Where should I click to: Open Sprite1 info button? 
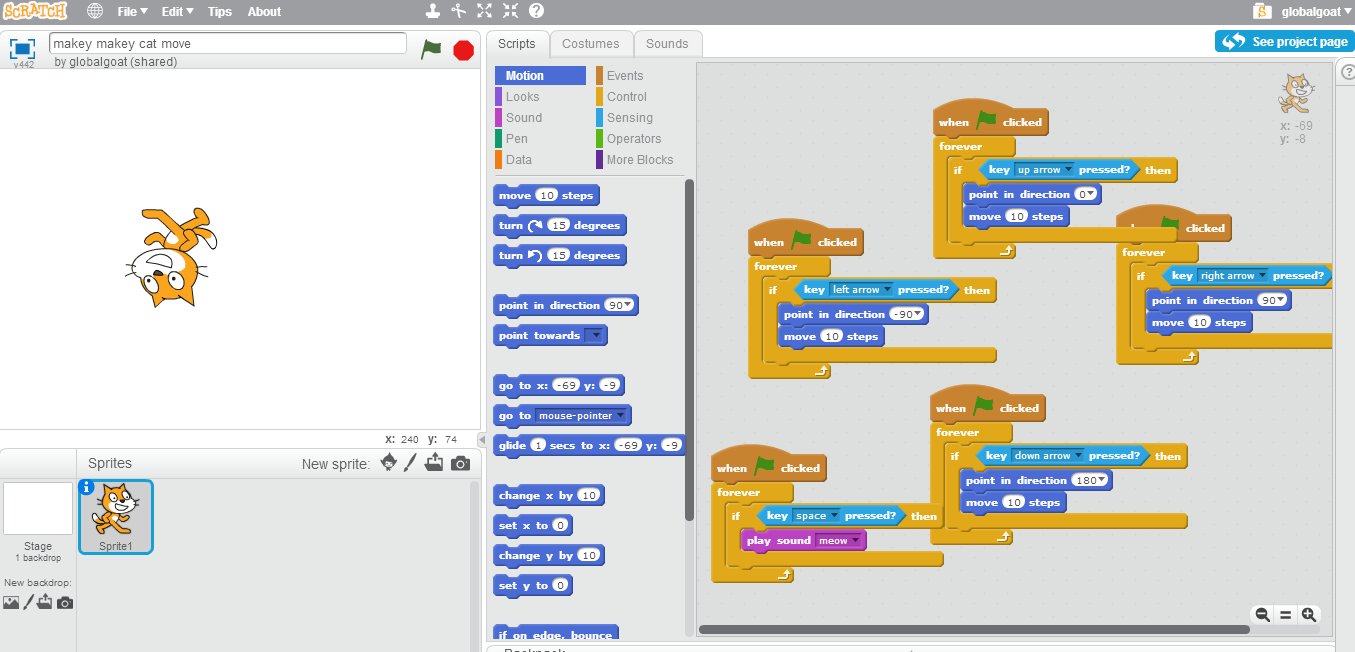(86, 487)
